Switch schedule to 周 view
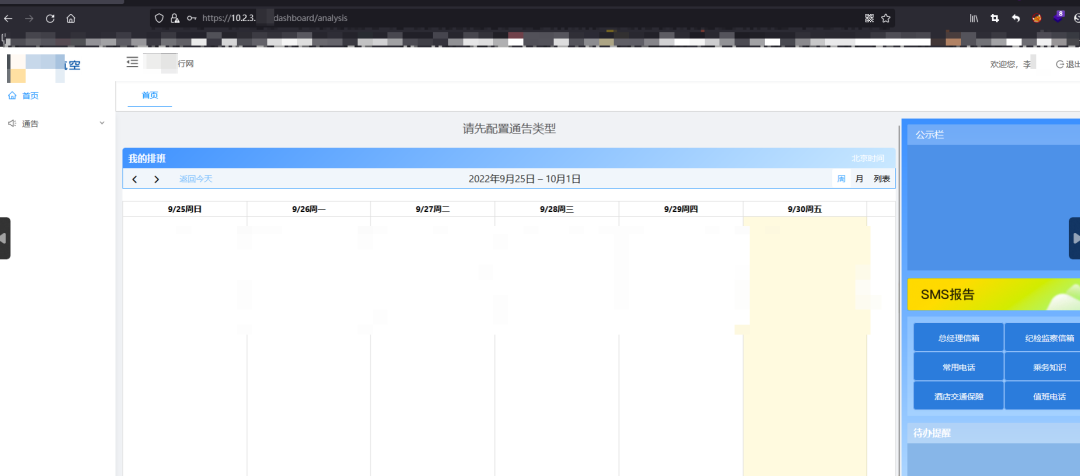This screenshot has height=476, width=1080. click(841, 178)
